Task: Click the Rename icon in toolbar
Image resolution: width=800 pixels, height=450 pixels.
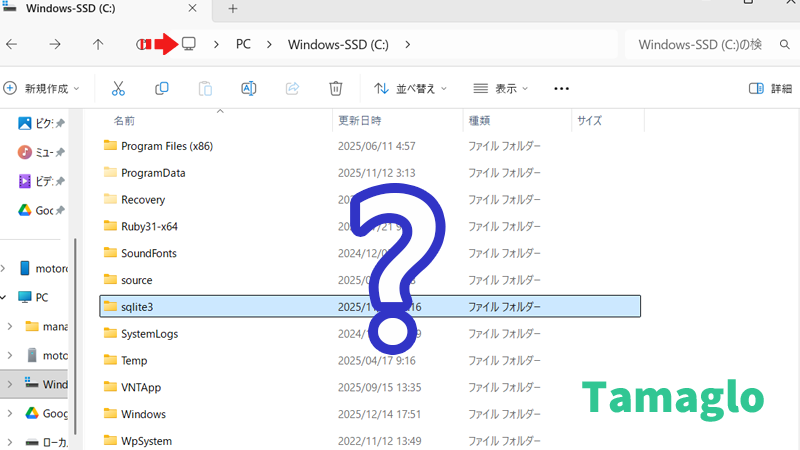Action: pyautogui.click(x=249, y=88)
